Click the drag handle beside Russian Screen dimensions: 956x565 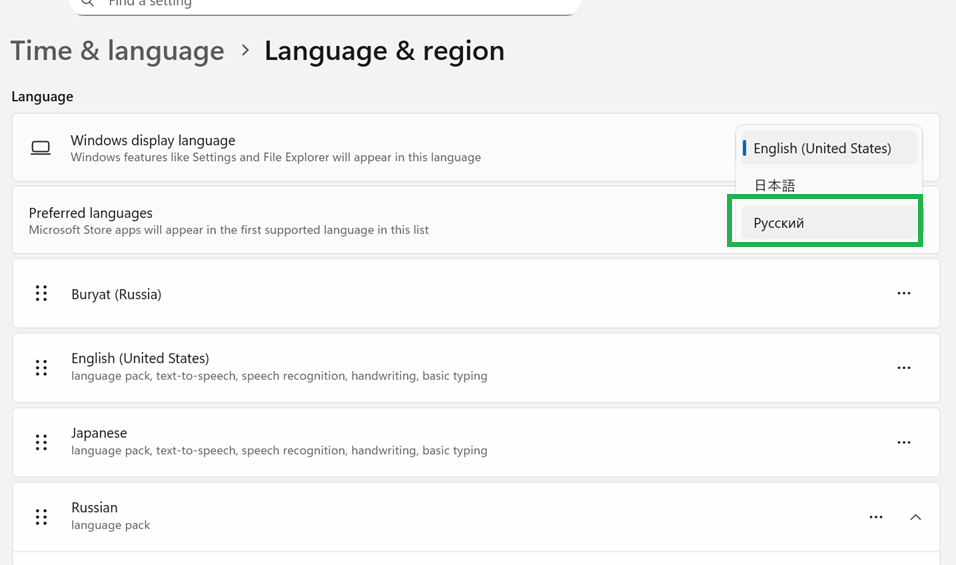[x=41, y=517]
